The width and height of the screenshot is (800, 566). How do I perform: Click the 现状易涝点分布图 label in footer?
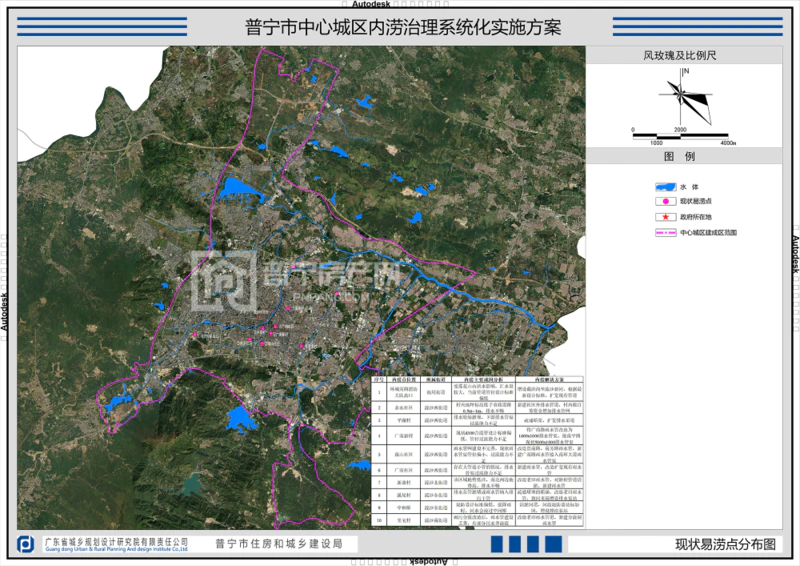coord(725,544)
